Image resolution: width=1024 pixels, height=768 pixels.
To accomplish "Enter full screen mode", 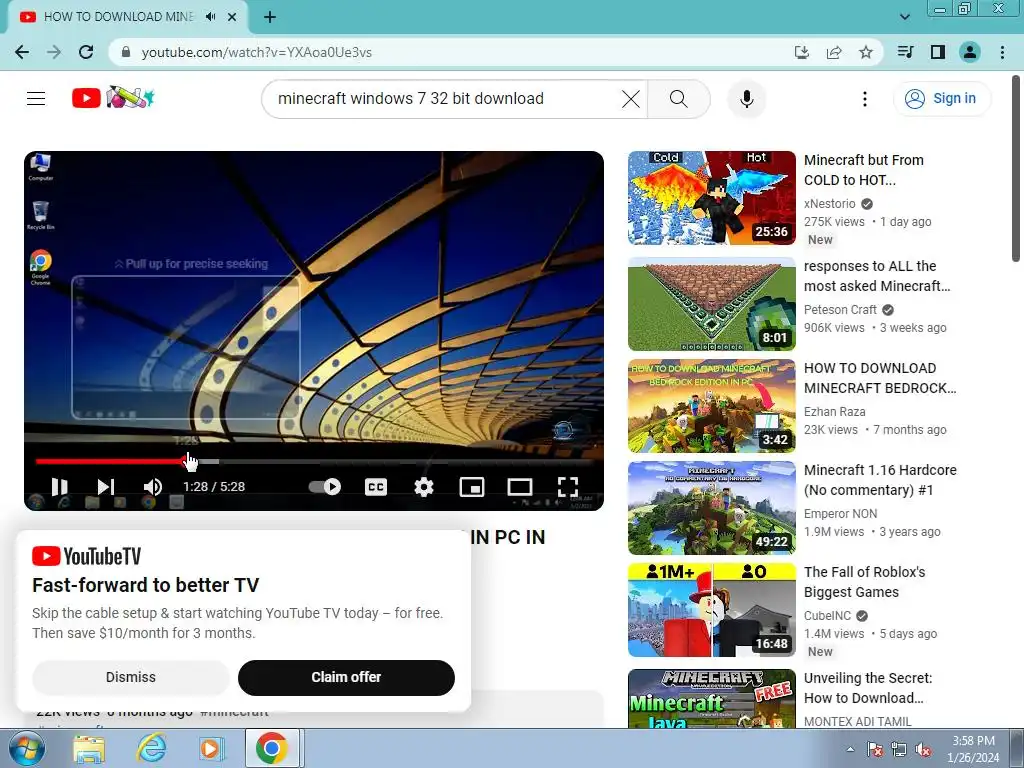I will point(568,487).
